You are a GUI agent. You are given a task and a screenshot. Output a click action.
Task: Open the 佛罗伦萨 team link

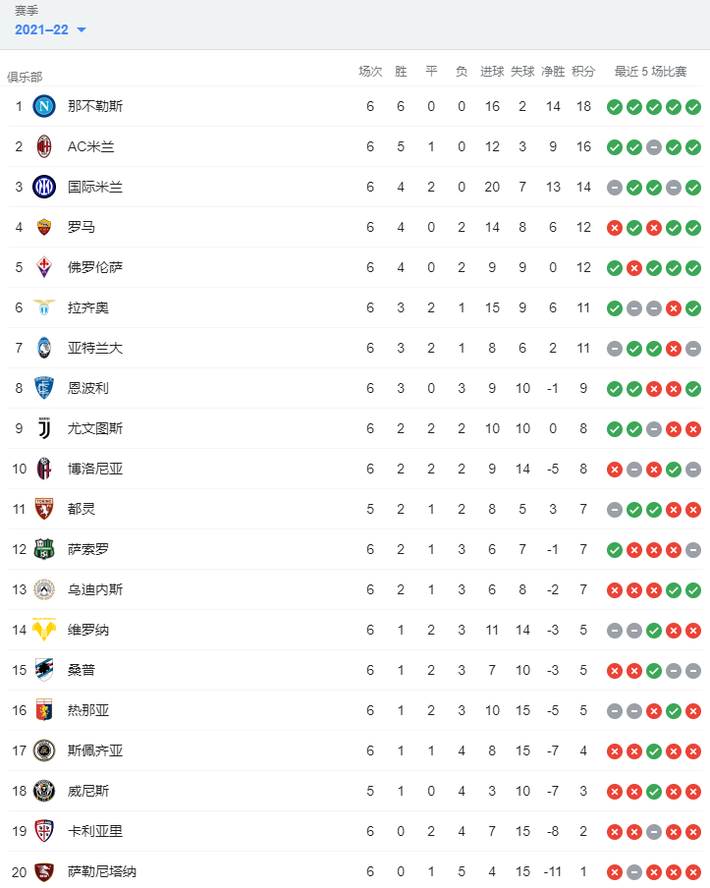click(x=95, y=267)
